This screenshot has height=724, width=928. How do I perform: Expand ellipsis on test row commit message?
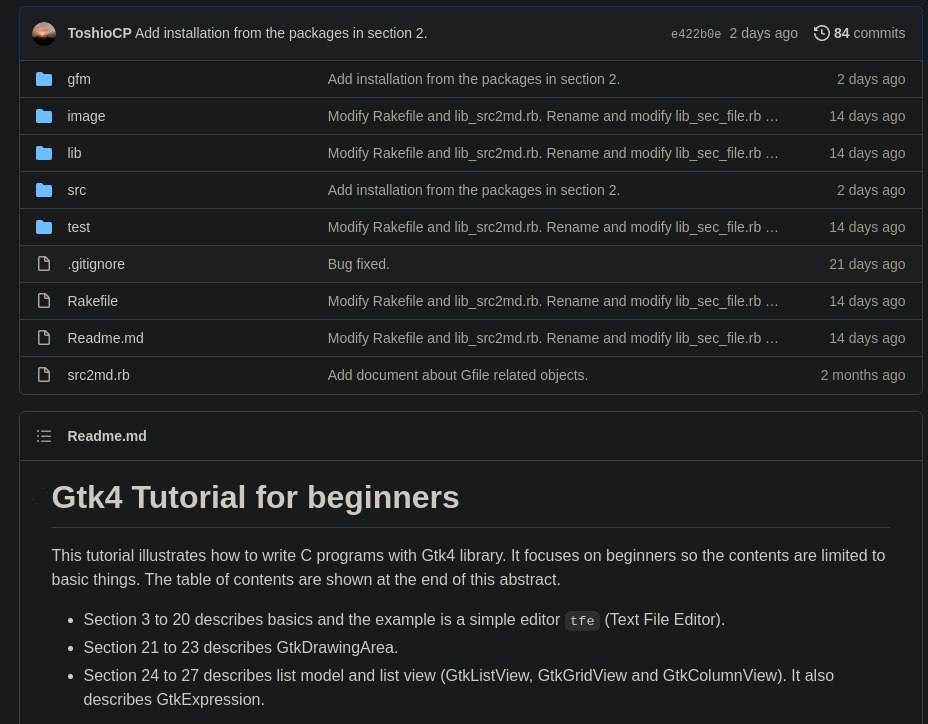(772, 229)
